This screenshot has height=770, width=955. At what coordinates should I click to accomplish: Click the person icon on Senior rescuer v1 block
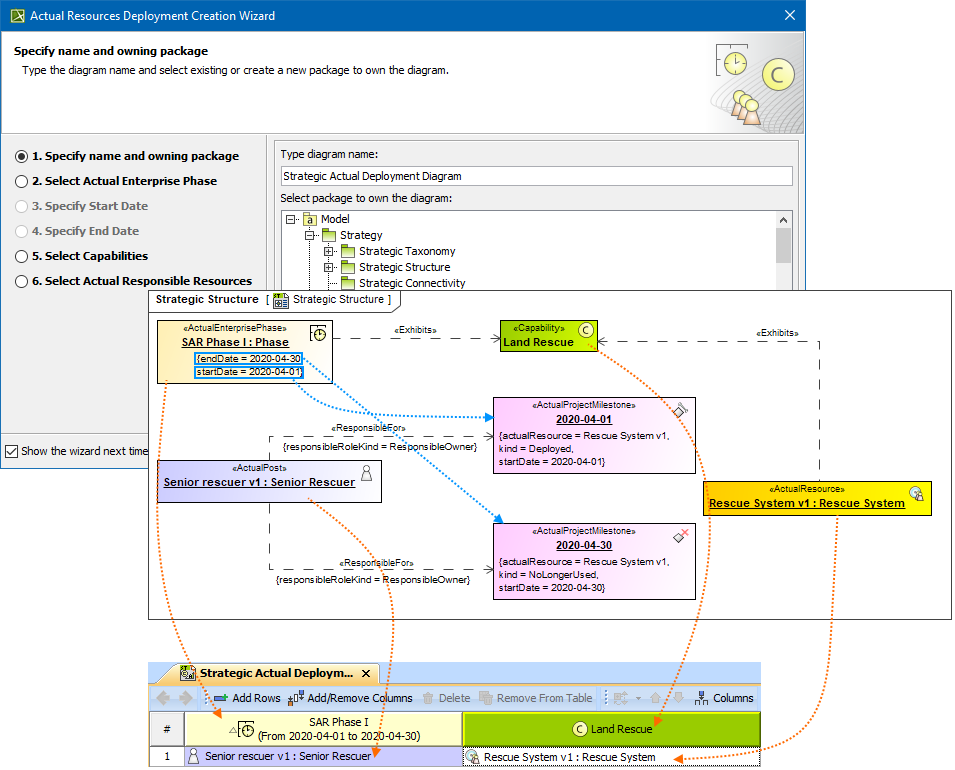pos(366,474)
